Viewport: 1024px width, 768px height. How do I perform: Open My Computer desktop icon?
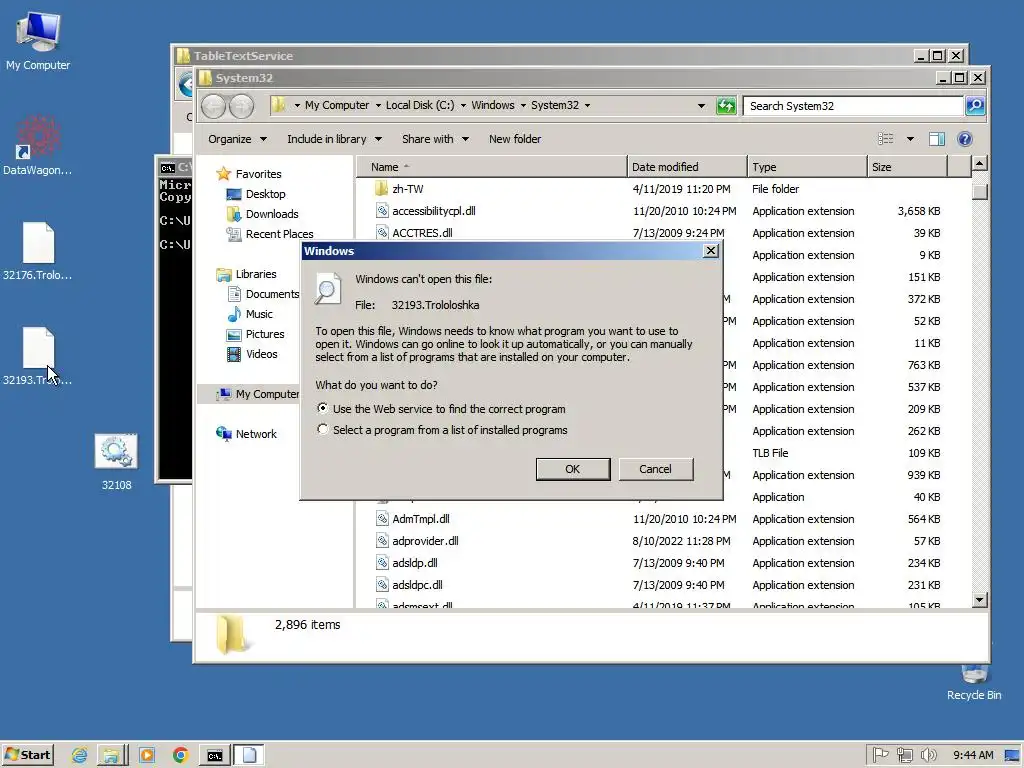click(x=38, y=41)
